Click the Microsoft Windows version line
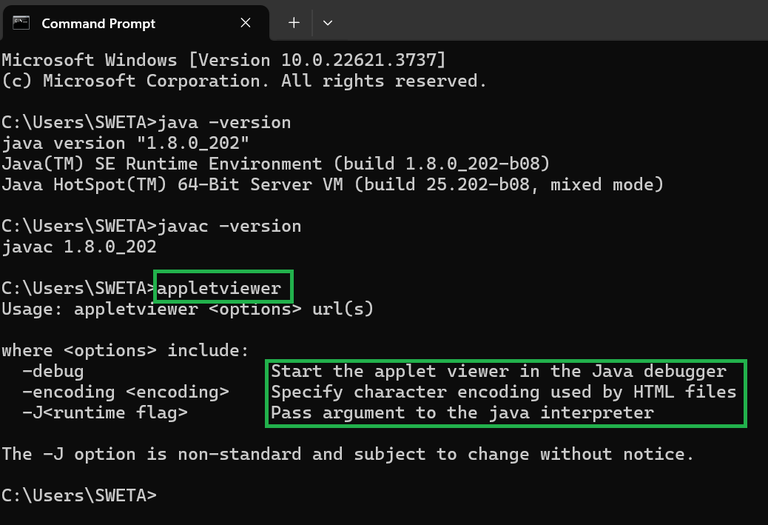Image resolution: width=768 pixels, height=525 pixels. pos(224,60)
